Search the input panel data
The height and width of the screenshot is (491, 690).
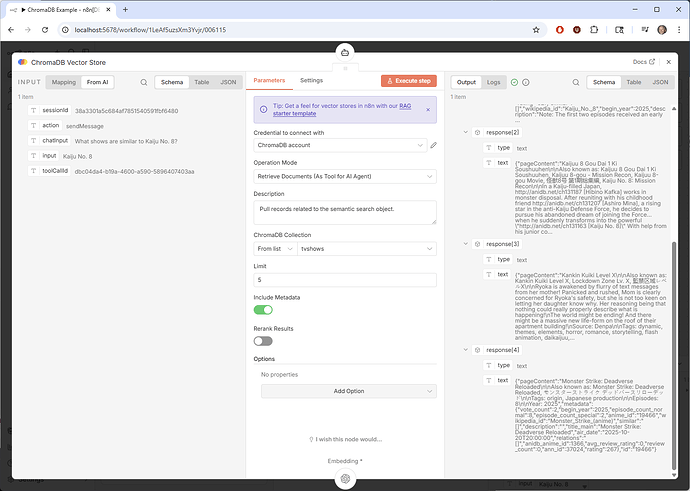pos(144,82)
